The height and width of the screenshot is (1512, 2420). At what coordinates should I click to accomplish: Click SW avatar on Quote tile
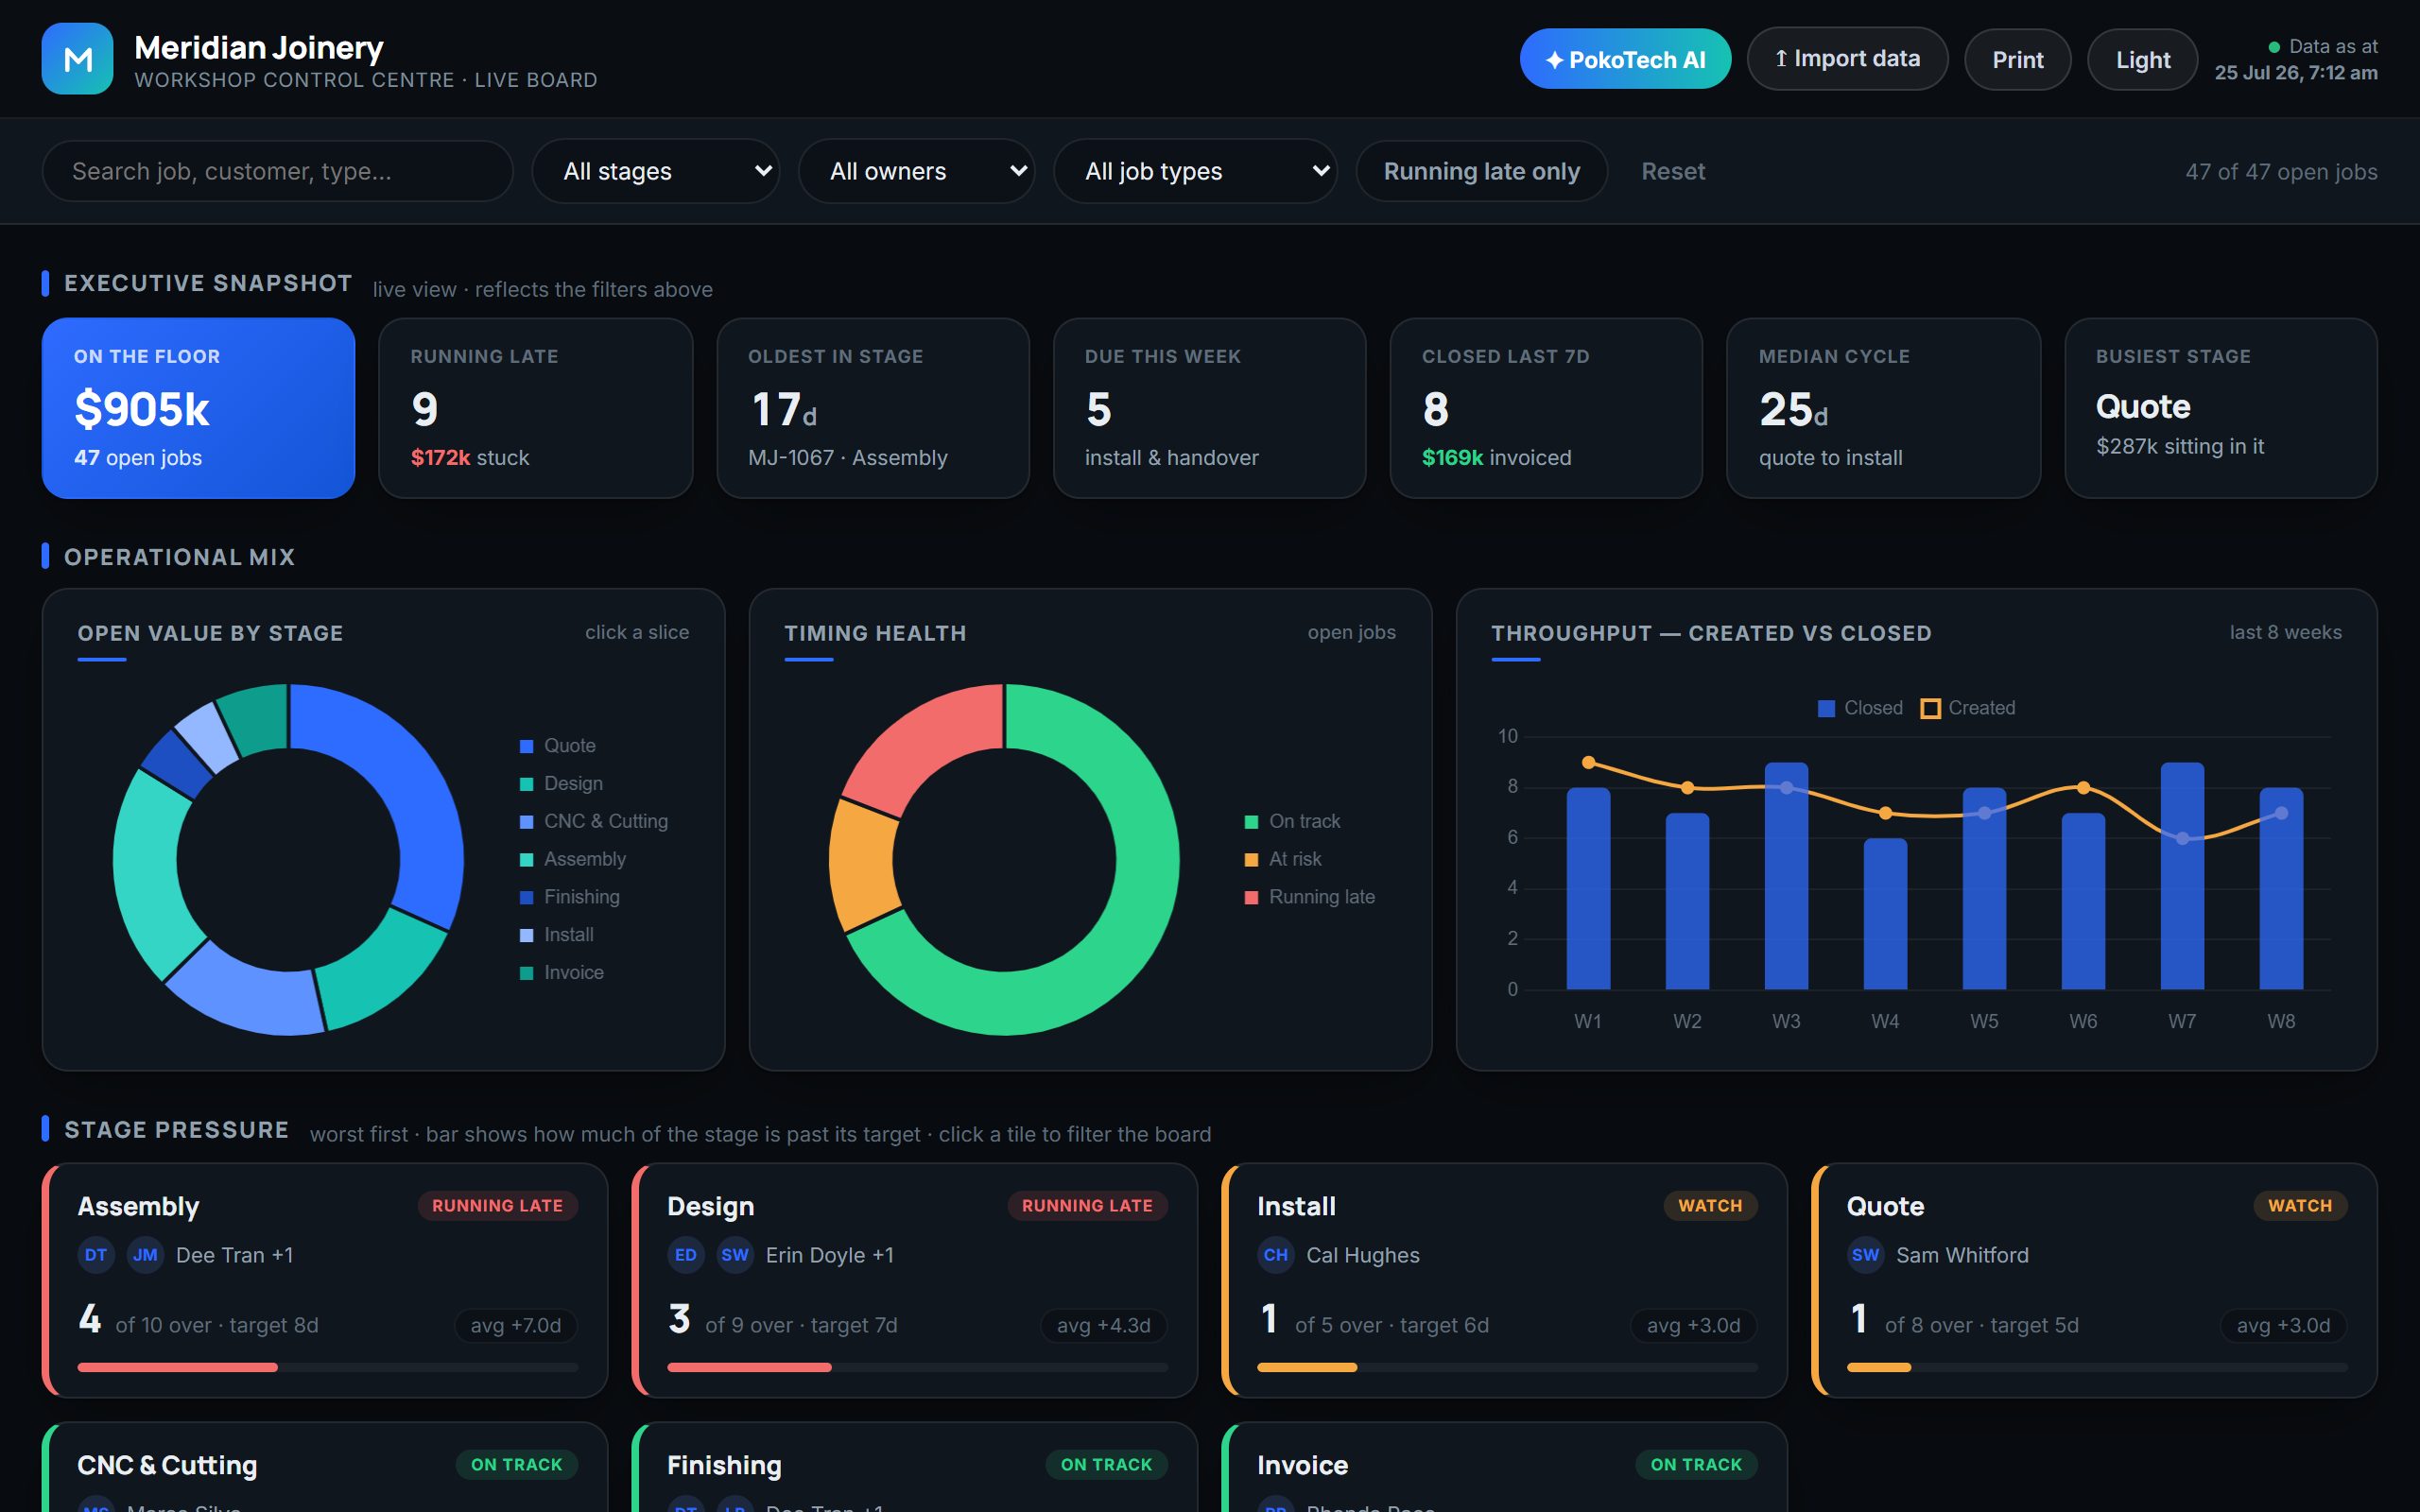coord(1866,1255)
